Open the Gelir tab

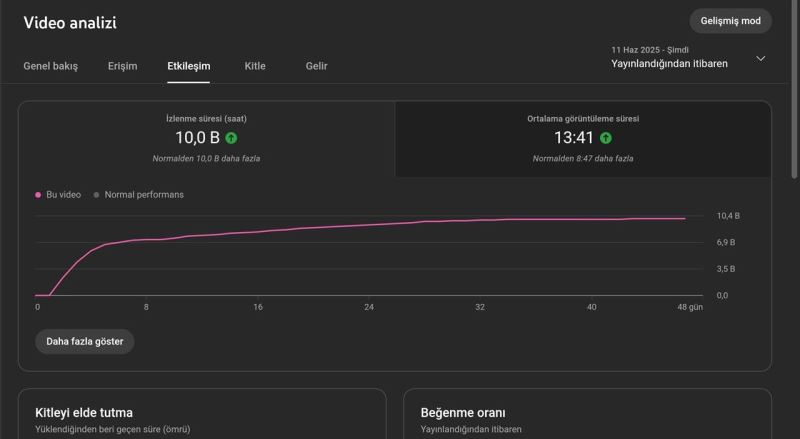[316, 66]
